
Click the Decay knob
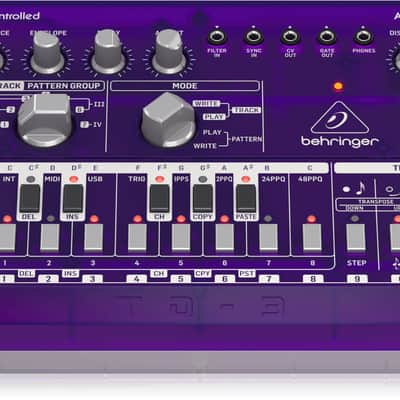click(x=108, y=52)
